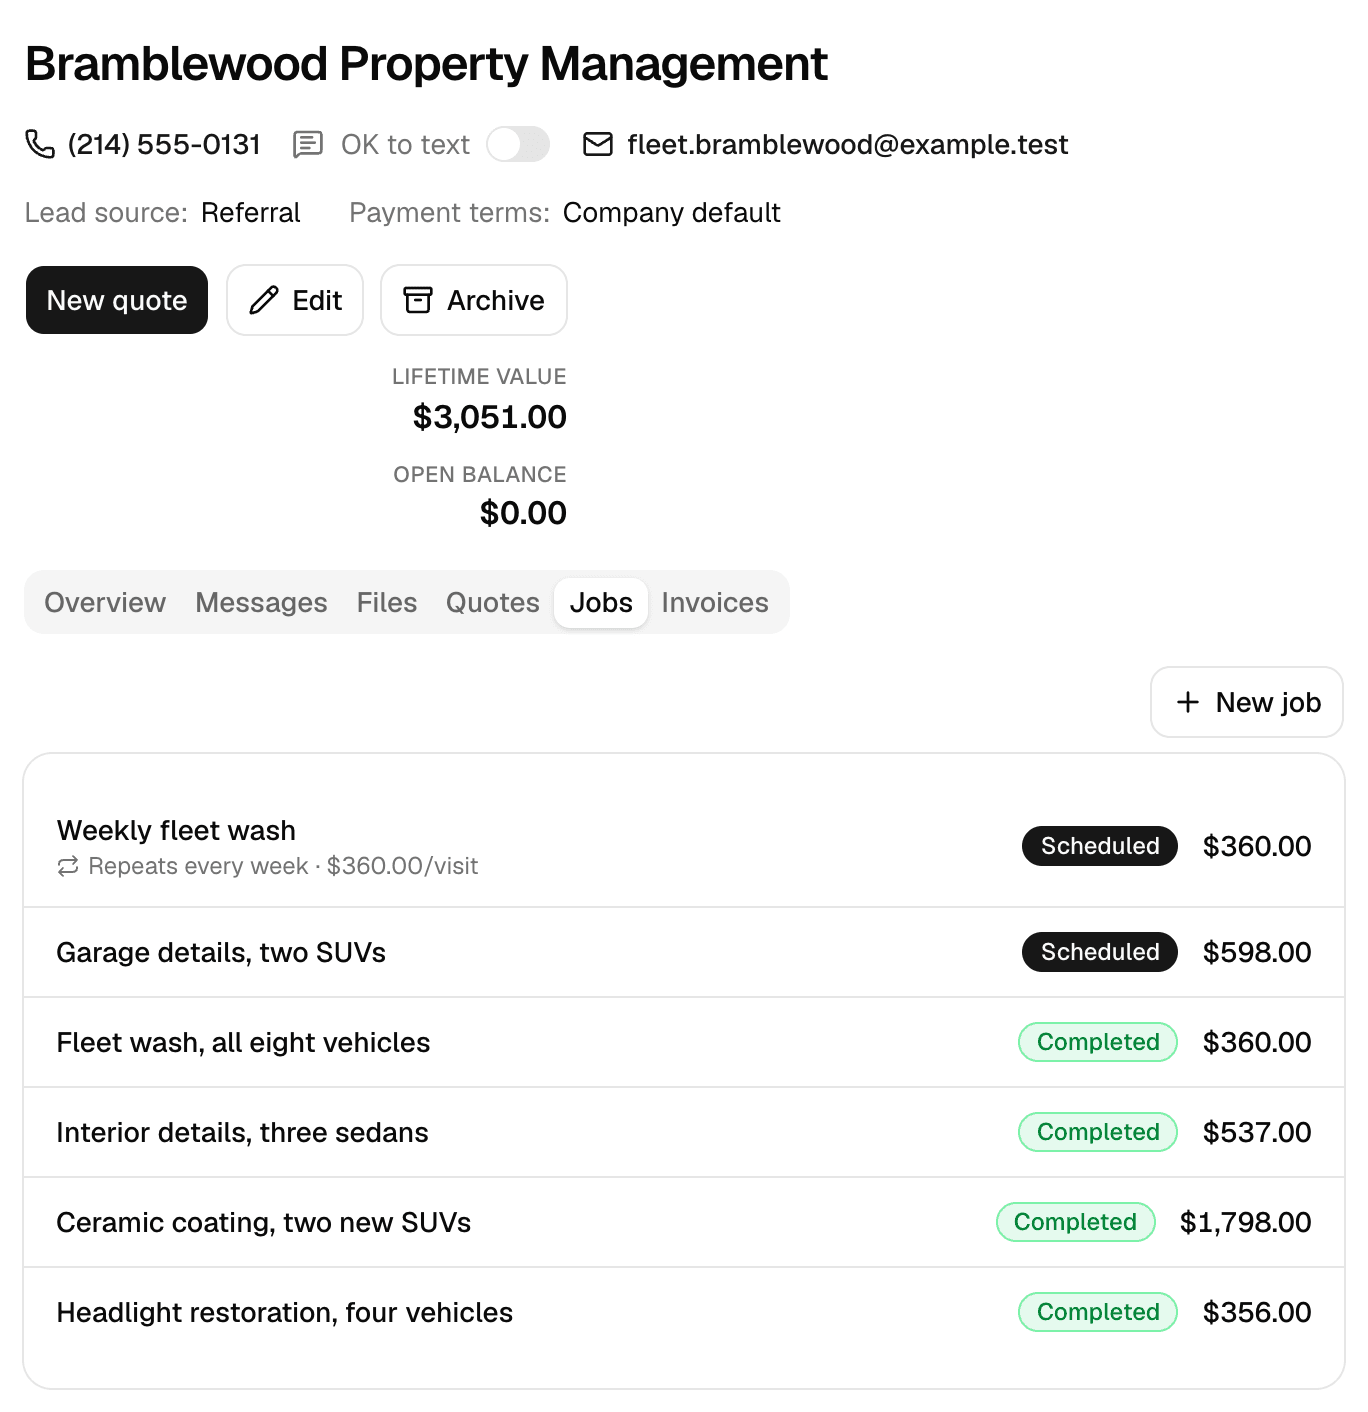Open the Files tab

click(387, 602)
